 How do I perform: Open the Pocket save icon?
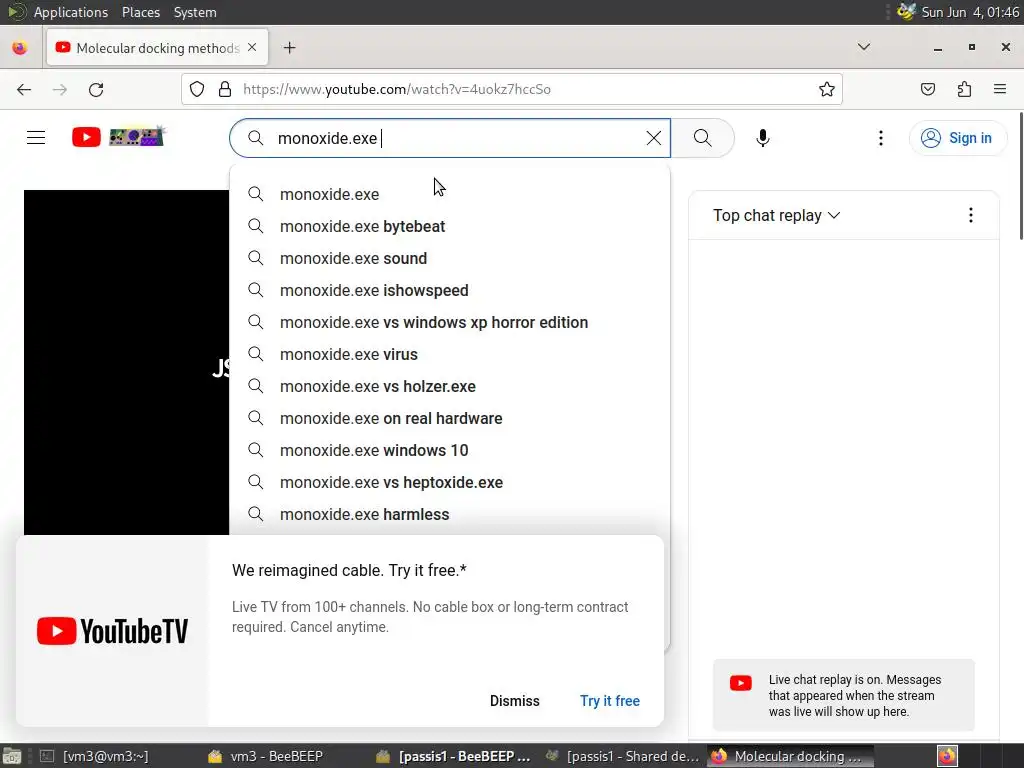(x=927, y=89)
